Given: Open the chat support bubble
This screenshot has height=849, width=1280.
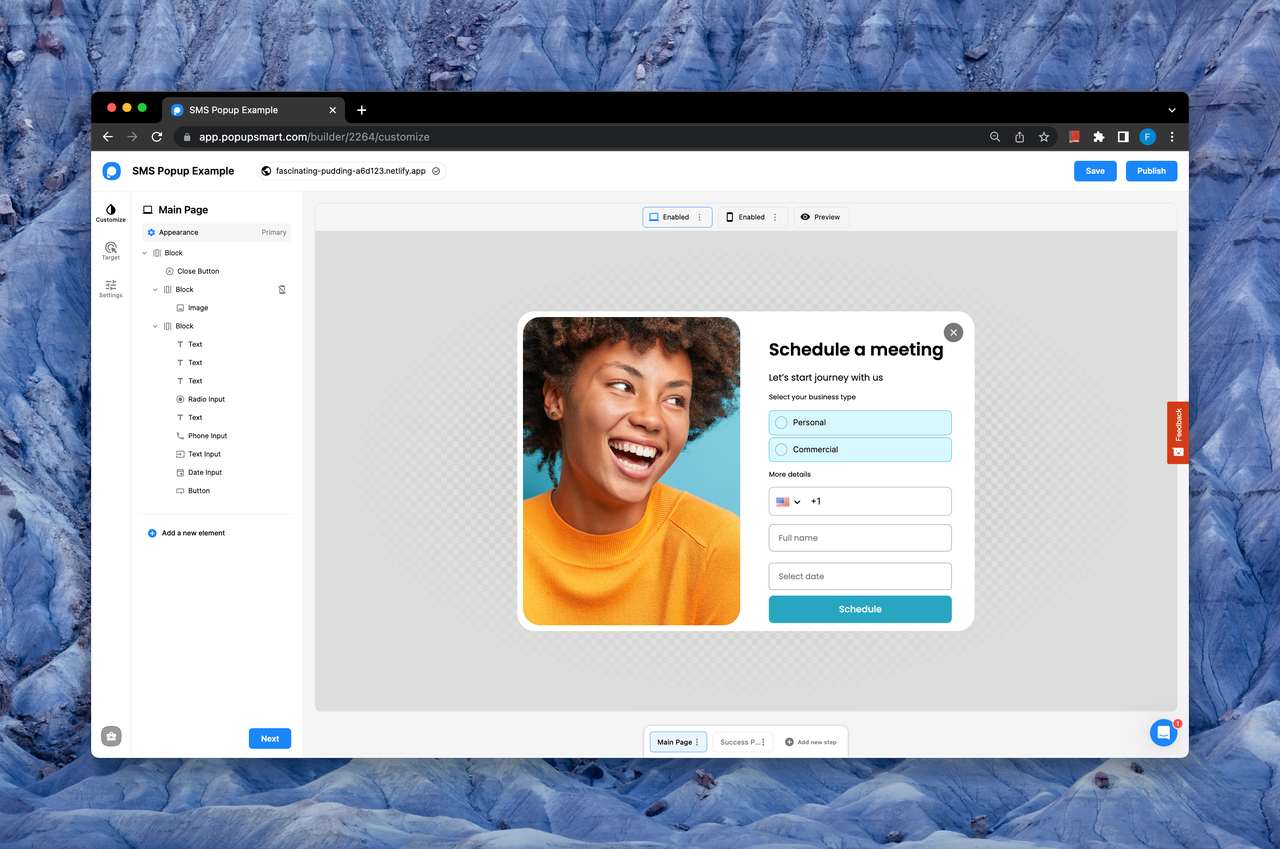Looking at the screenshot, I should coord(1163,733).
